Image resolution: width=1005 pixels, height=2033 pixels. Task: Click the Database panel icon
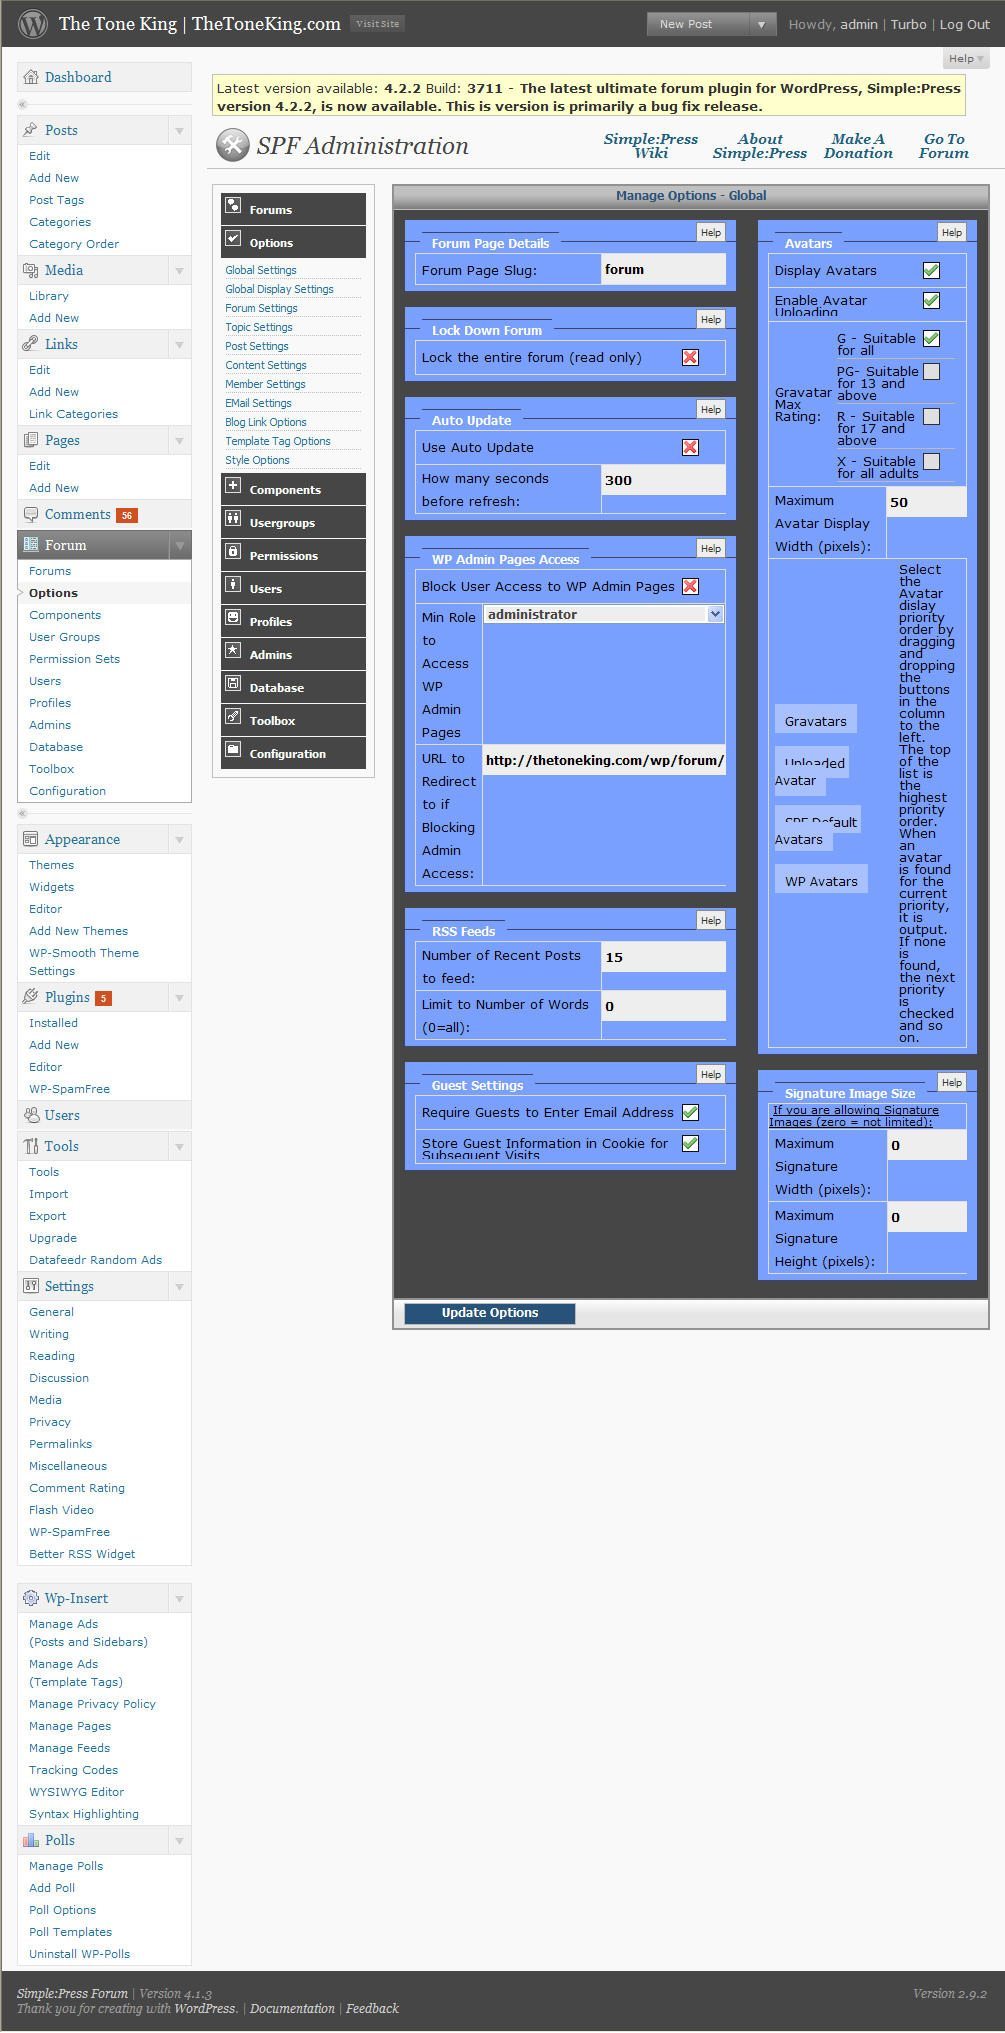233,684
